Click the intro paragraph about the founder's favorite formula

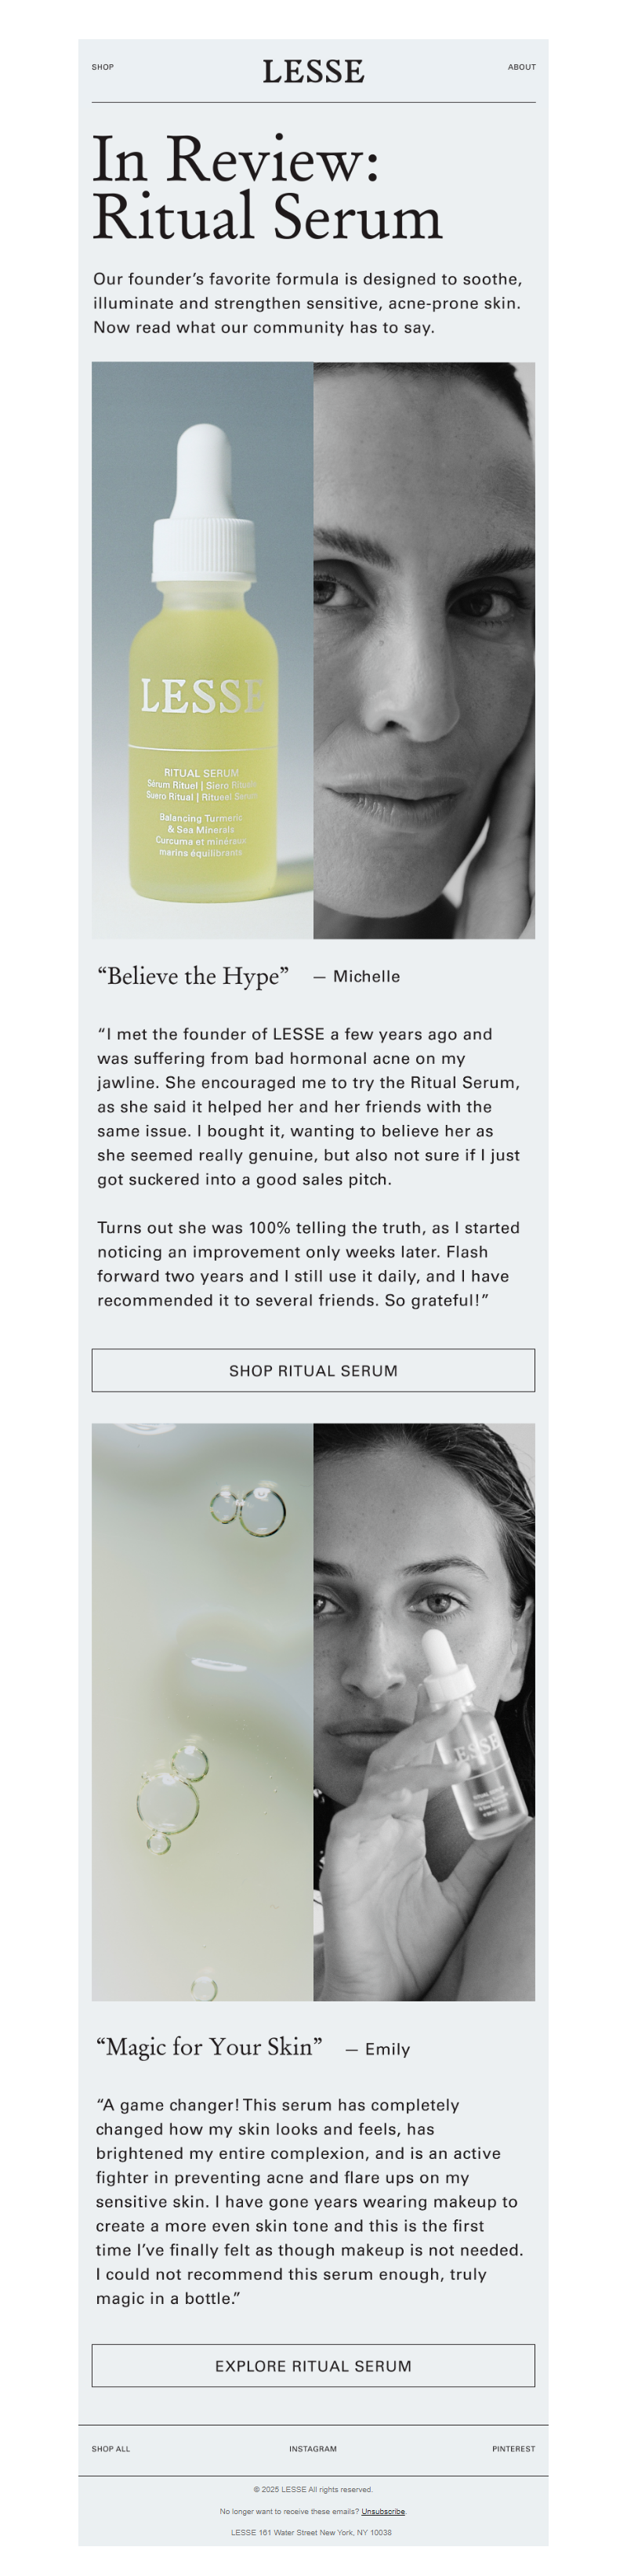point(307,303)
